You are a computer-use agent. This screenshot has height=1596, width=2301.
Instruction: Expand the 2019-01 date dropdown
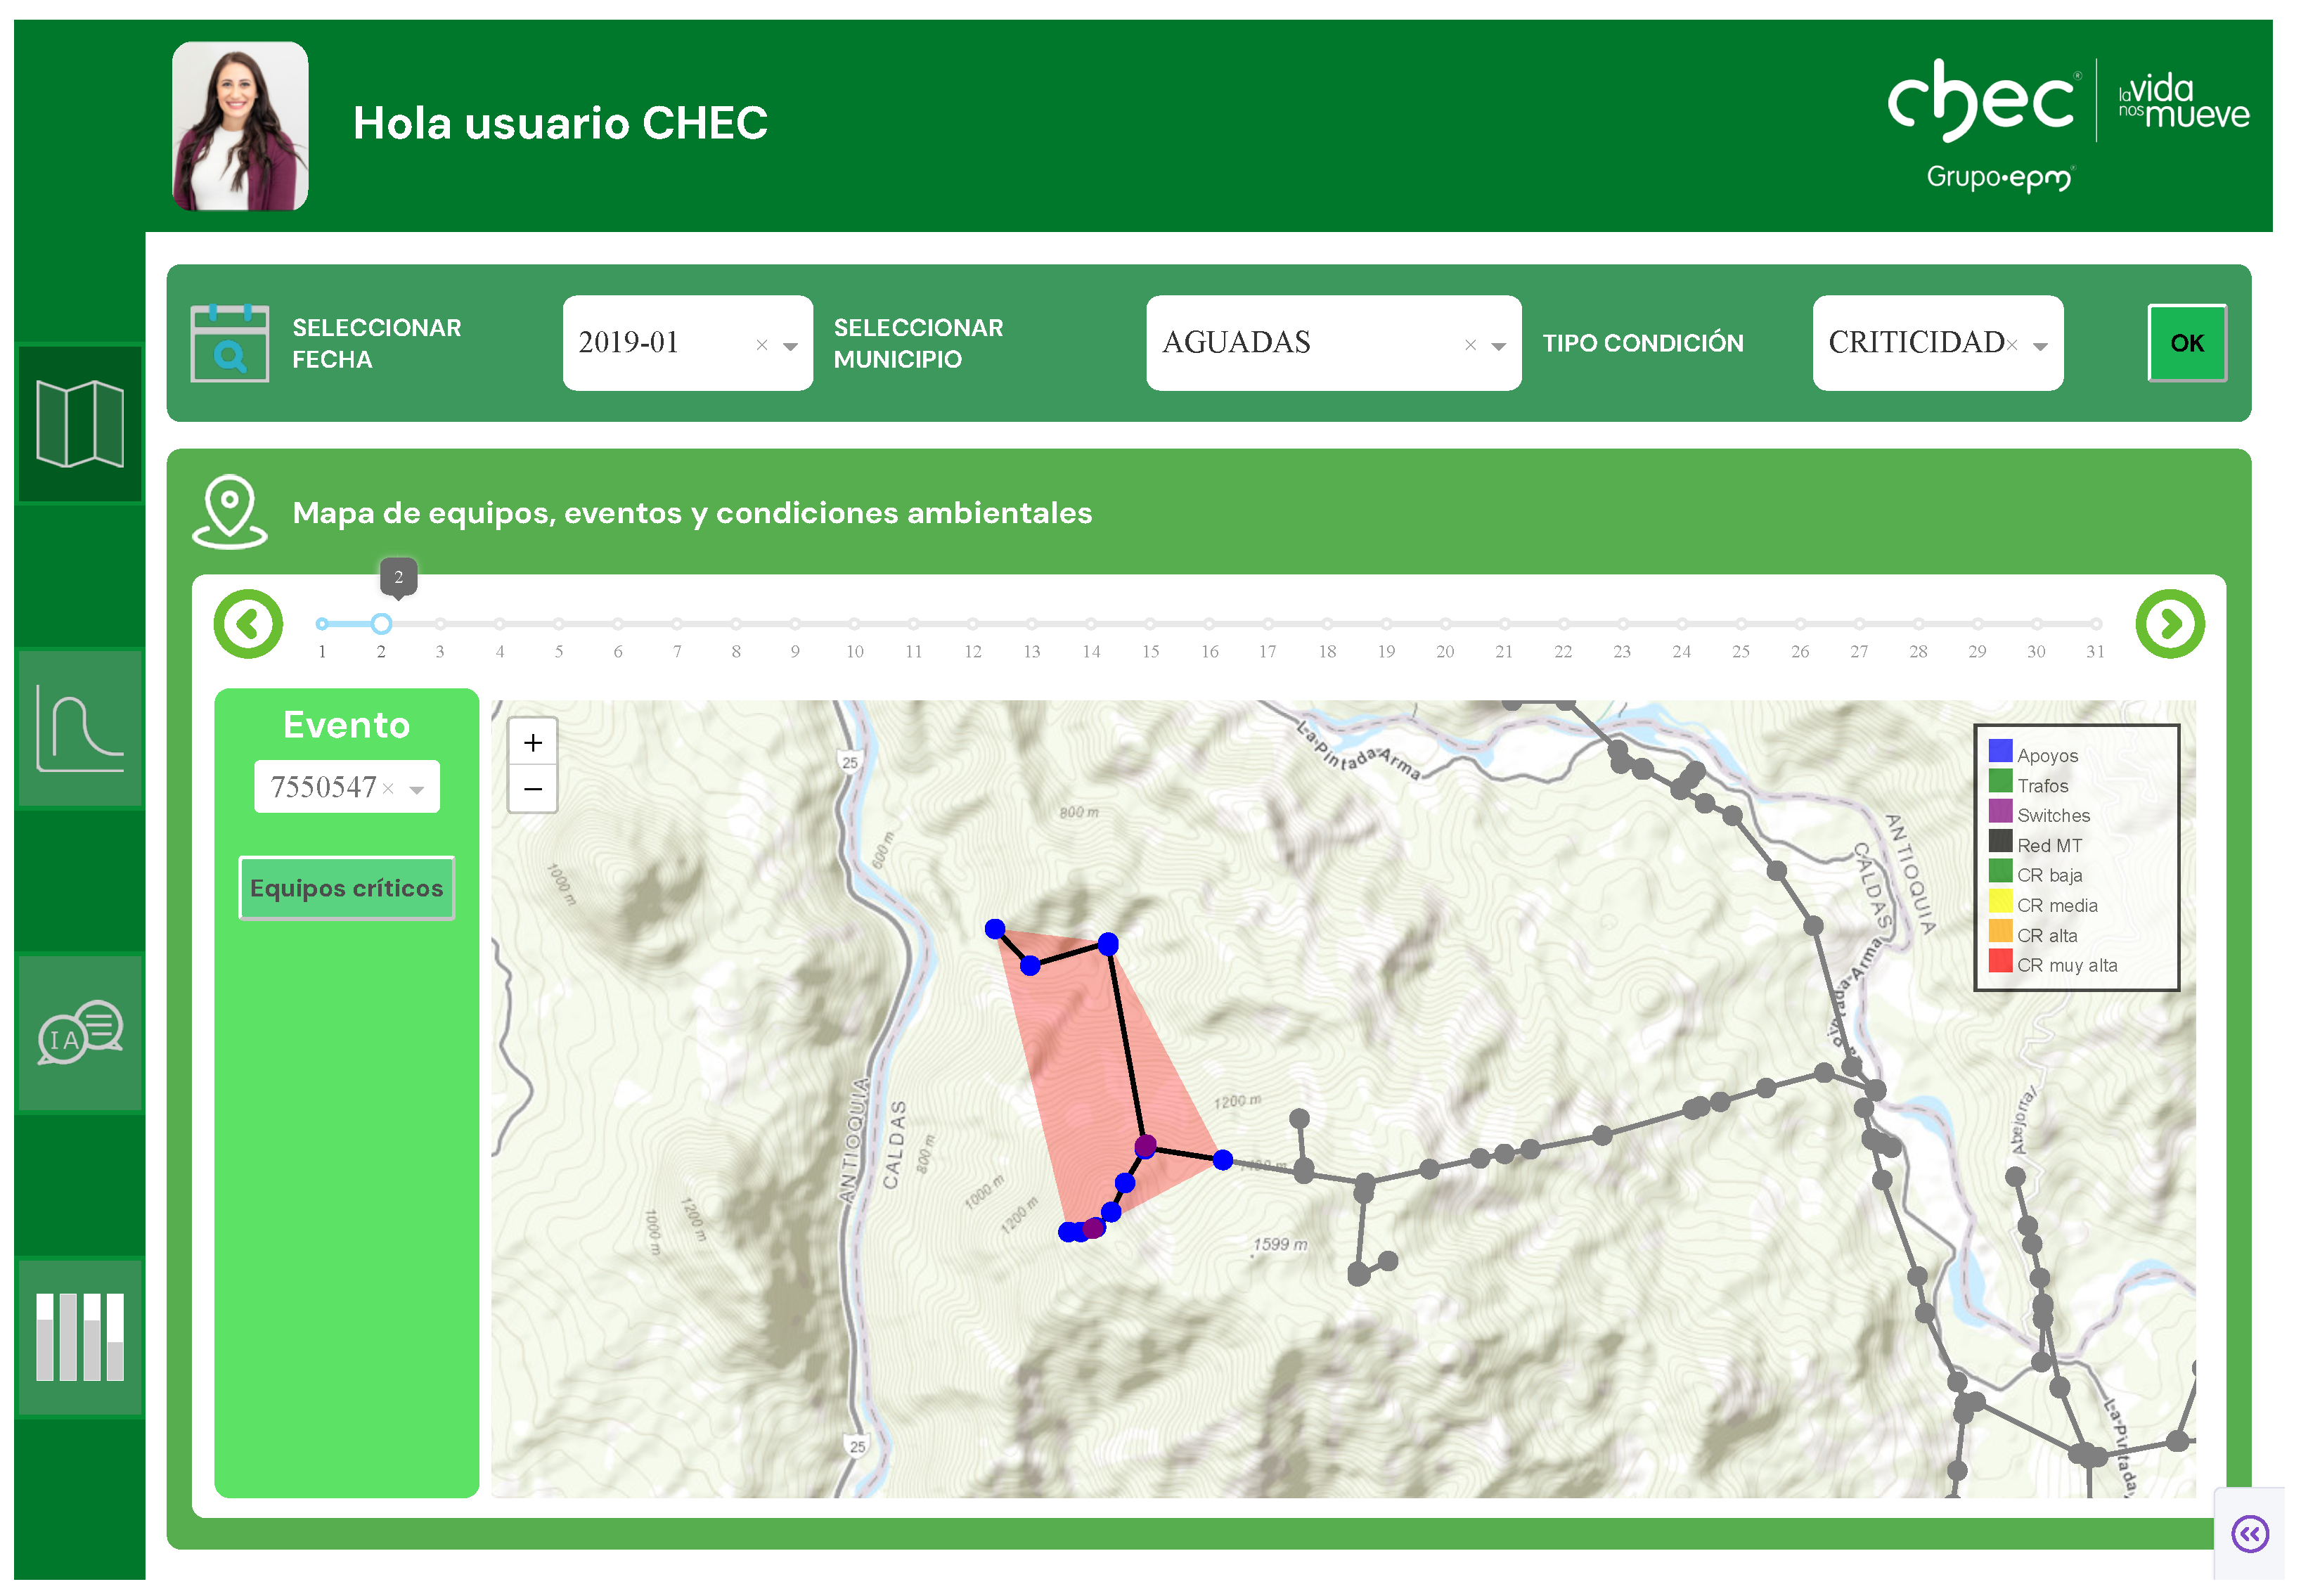pyautogui.click(x=790, y=346)
